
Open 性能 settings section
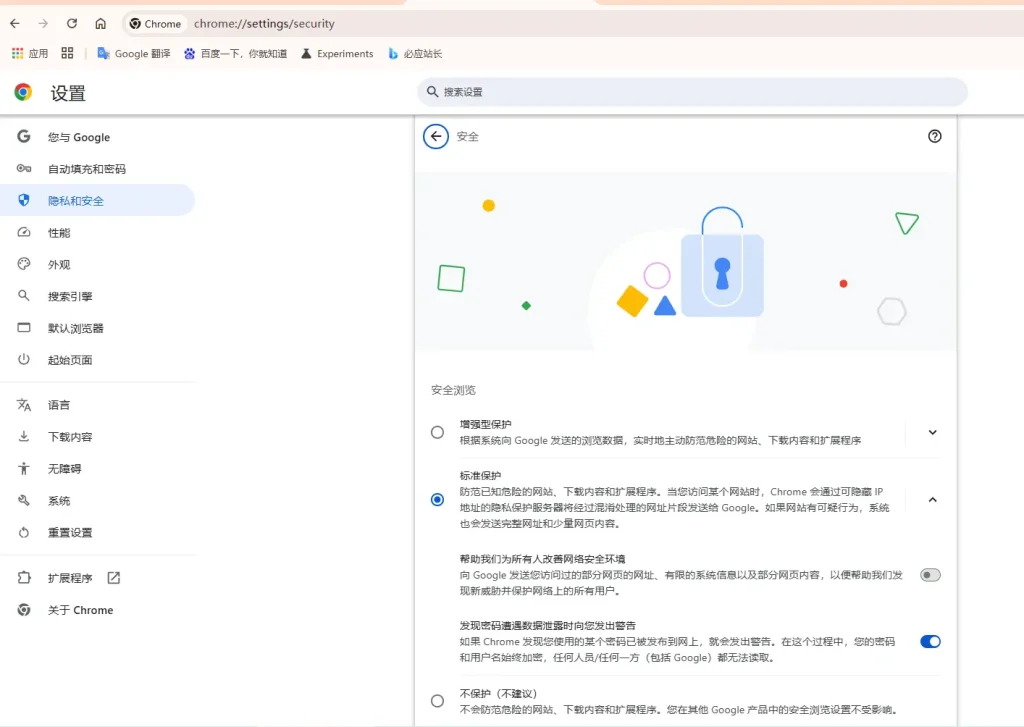coord(98,233)
